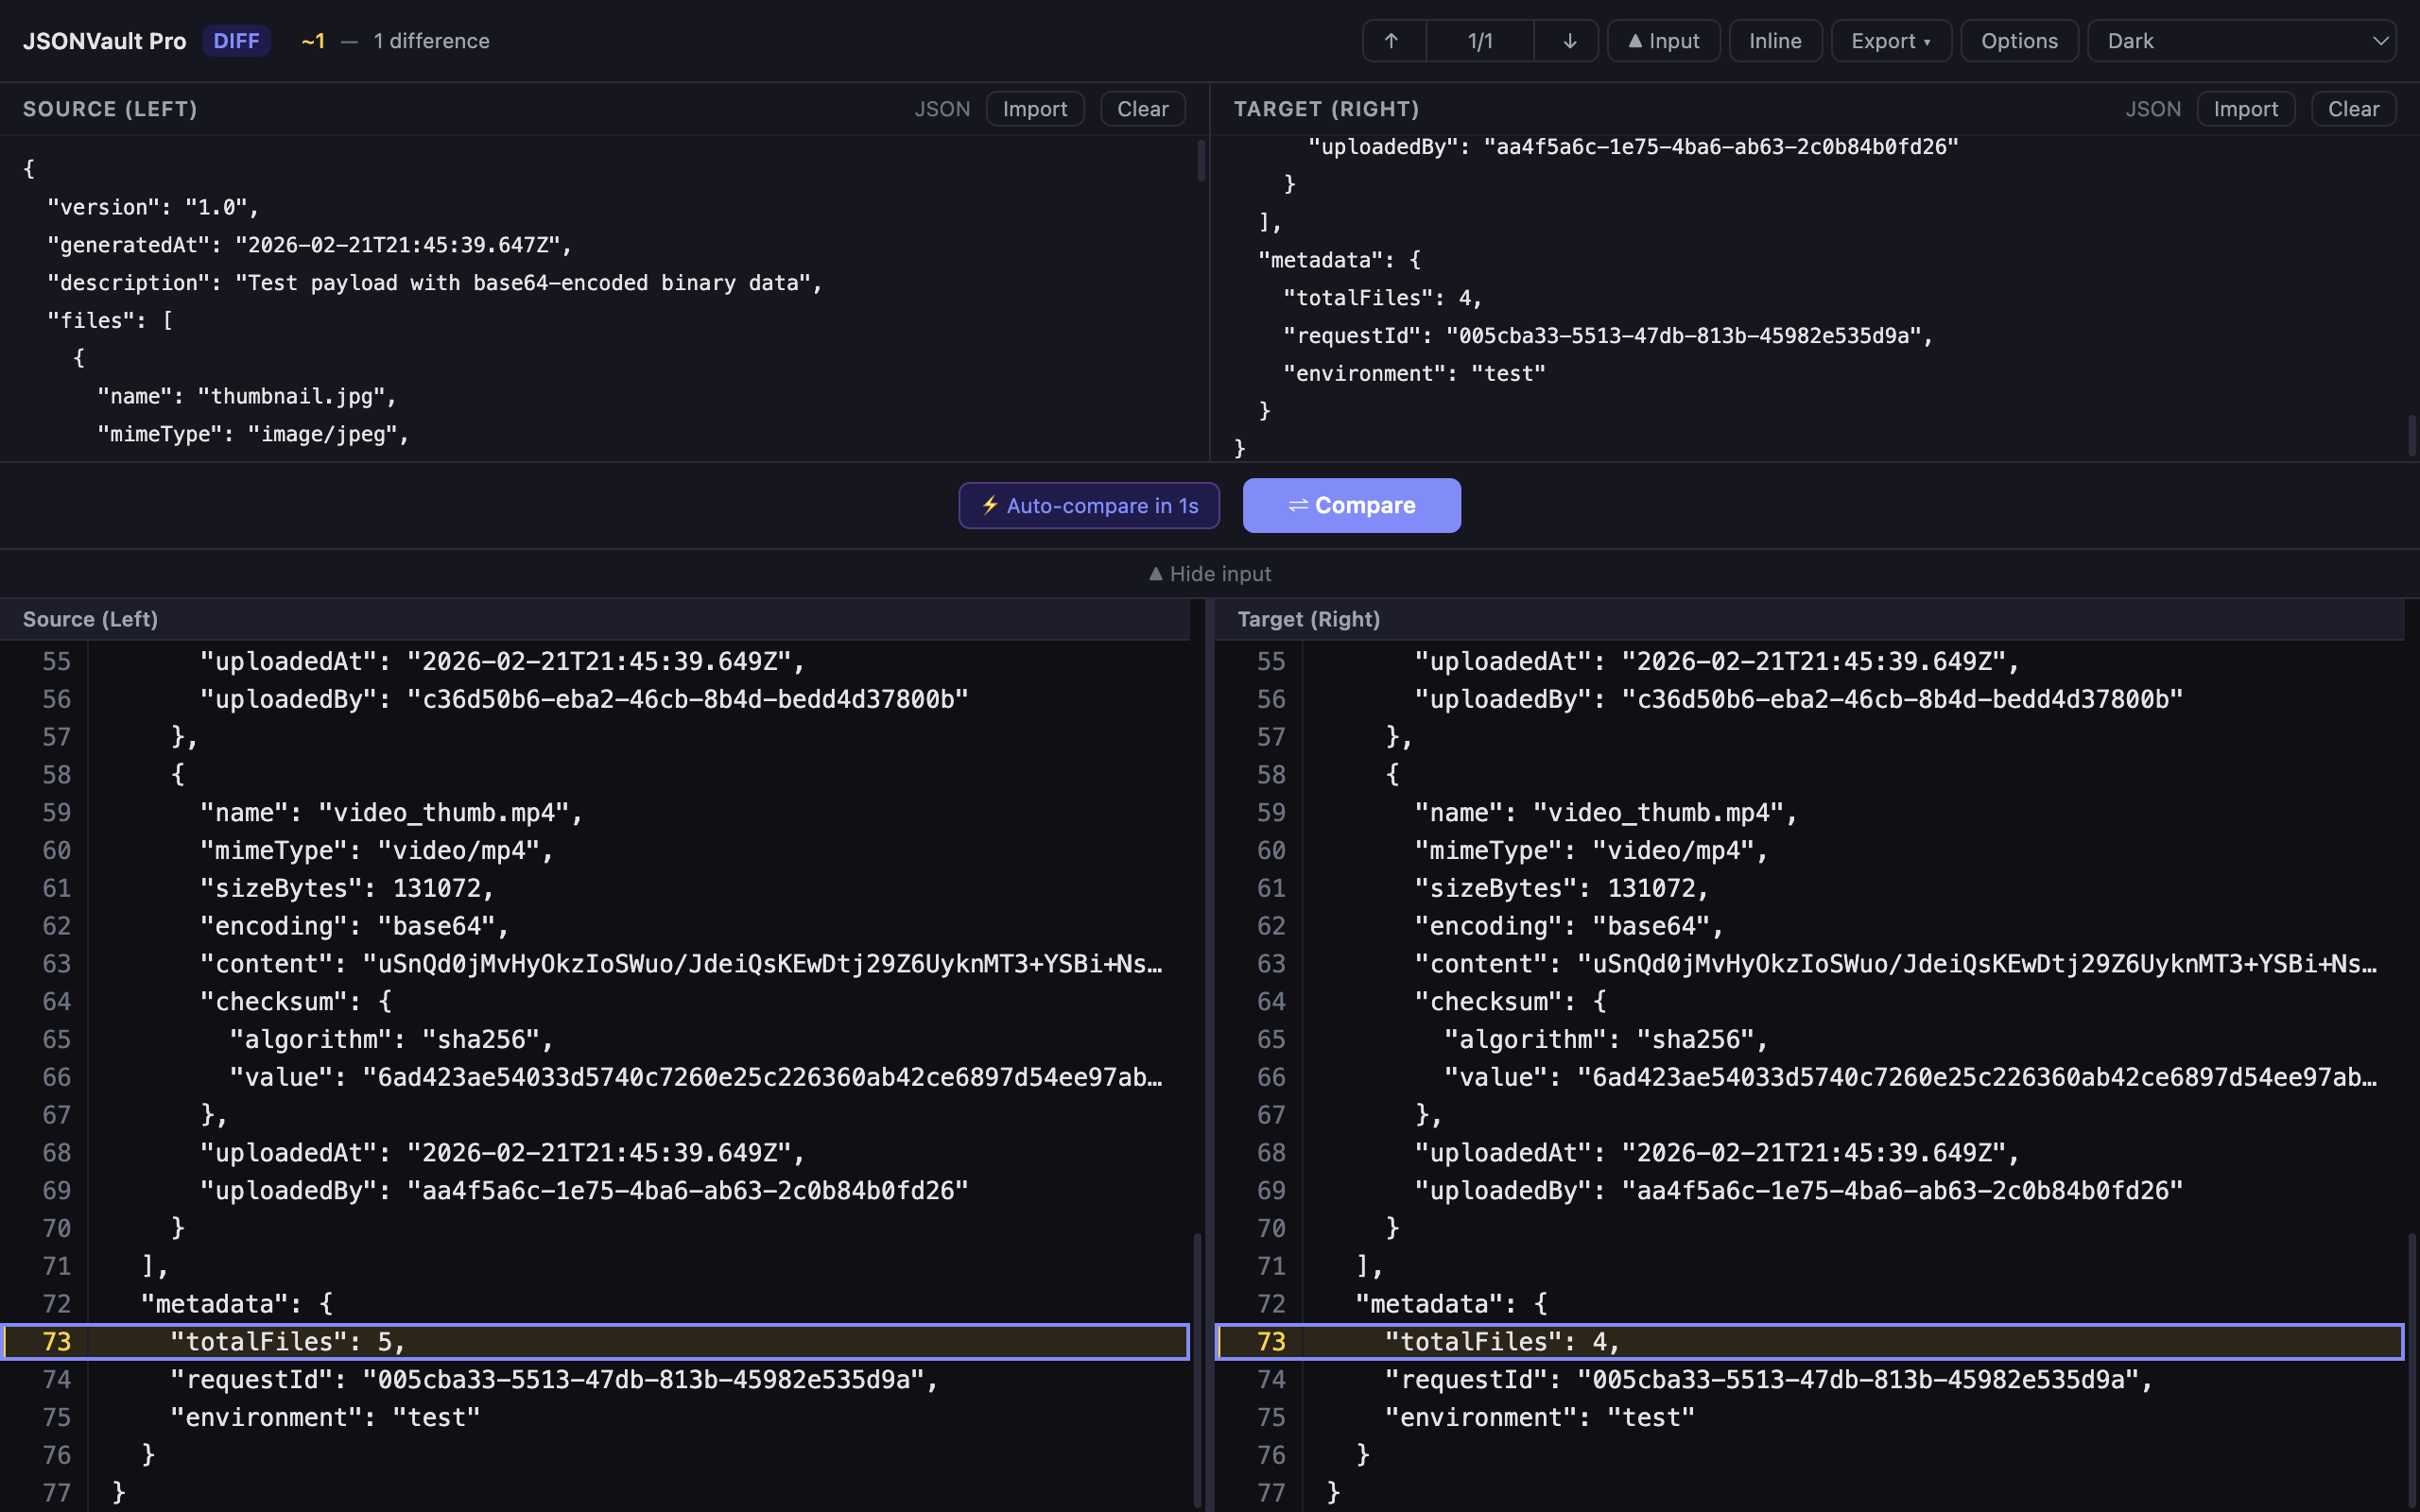Clear the Source left input

pos(1142,109)
